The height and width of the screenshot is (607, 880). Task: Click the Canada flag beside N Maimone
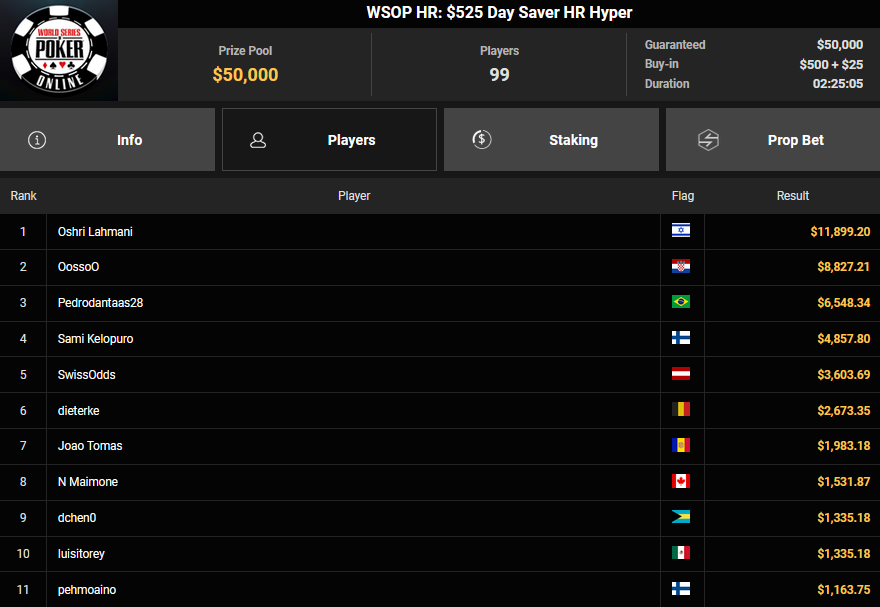[681, 482]
